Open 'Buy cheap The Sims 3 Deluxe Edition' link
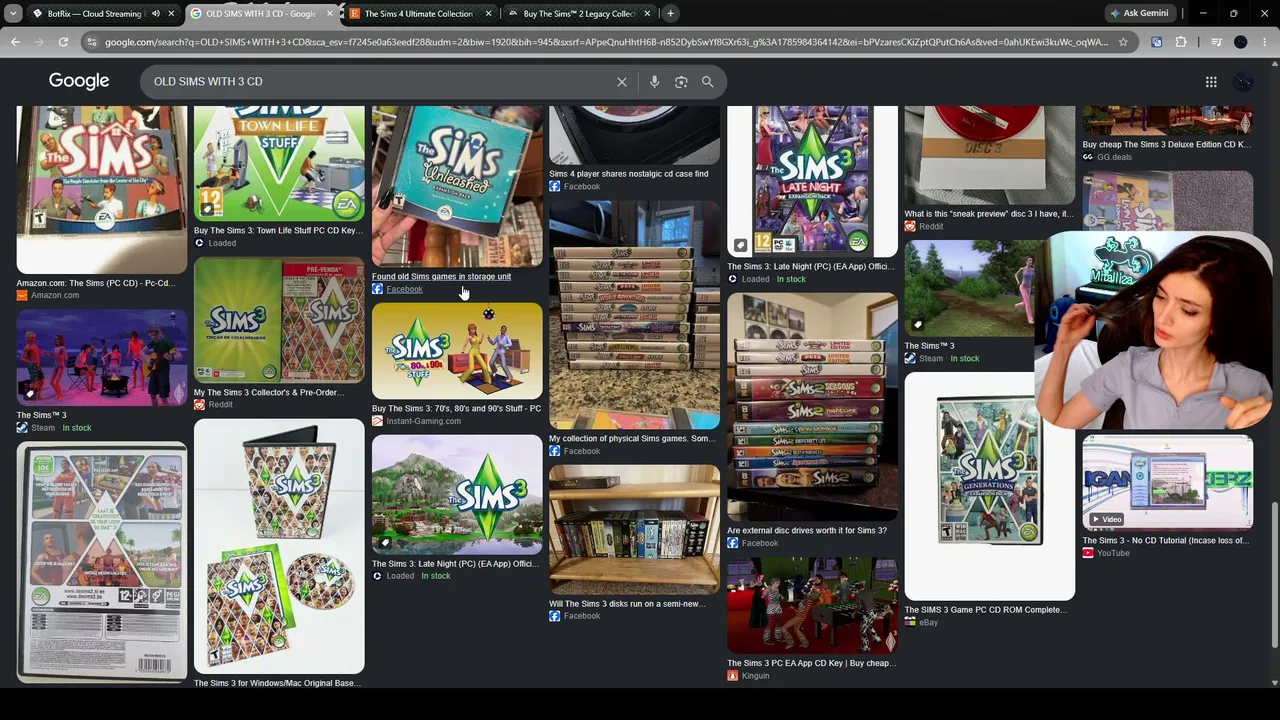This screenshot has height=720, width=1280. click(x=1166, y=145)
